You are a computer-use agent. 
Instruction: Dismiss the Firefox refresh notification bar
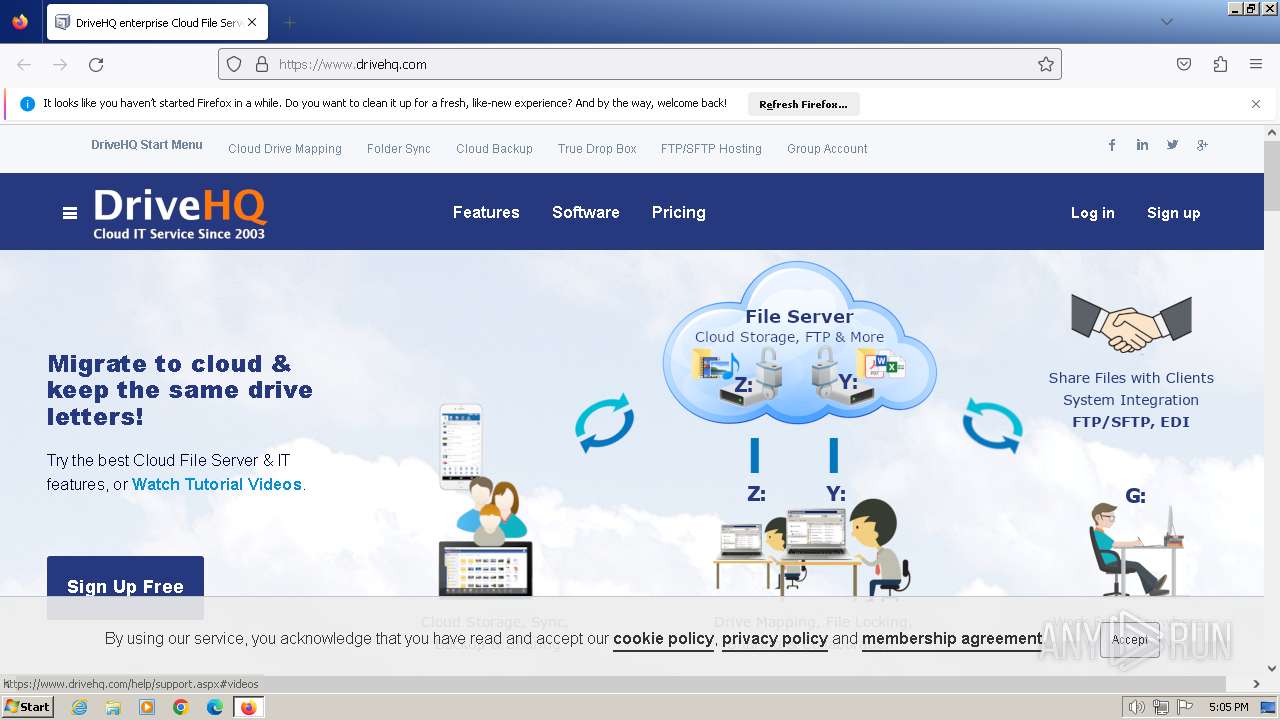pos(1256,104)
